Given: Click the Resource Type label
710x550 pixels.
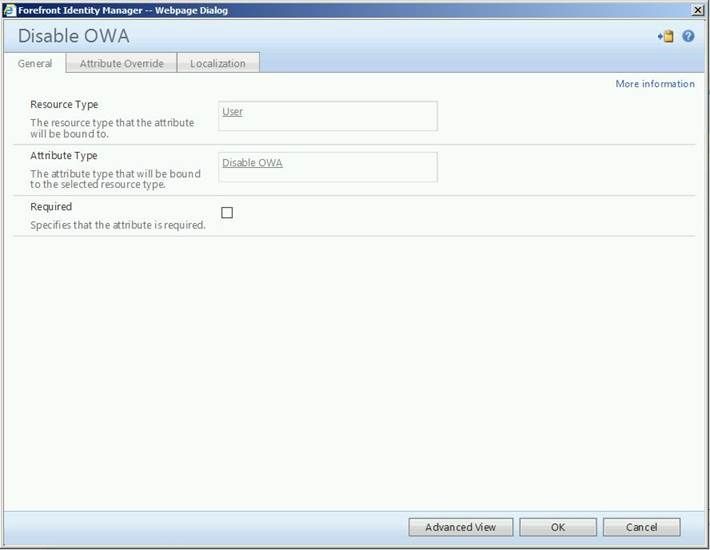Looking at the screenshot, I should [64, 105].
